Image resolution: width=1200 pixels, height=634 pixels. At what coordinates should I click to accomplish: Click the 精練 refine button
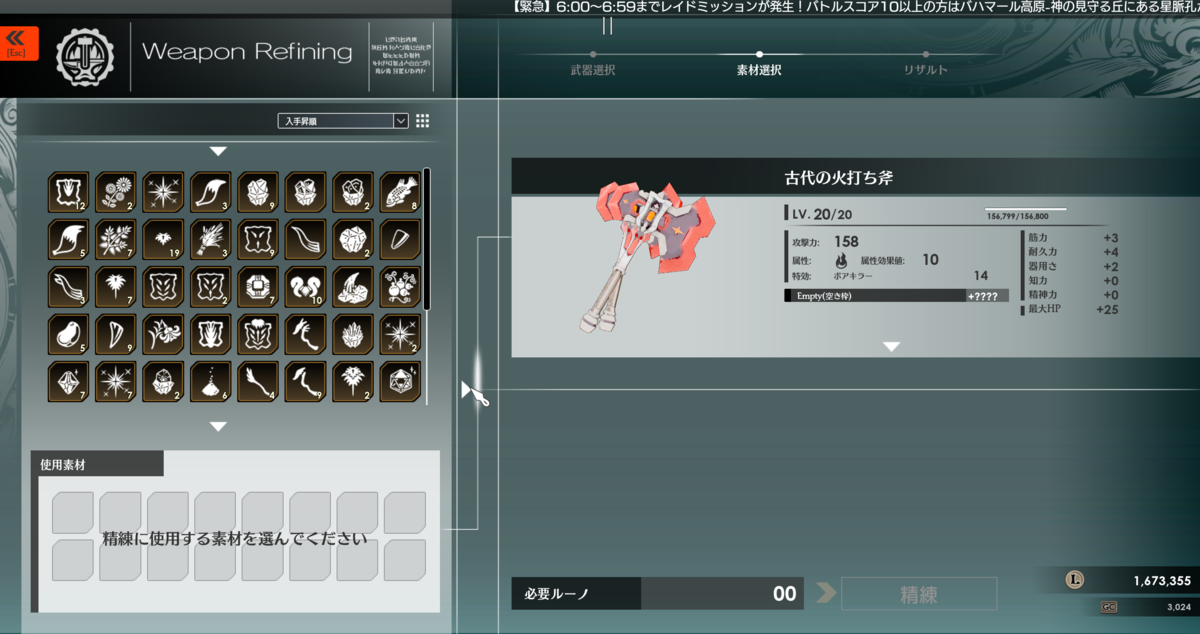tap(919, 594)
